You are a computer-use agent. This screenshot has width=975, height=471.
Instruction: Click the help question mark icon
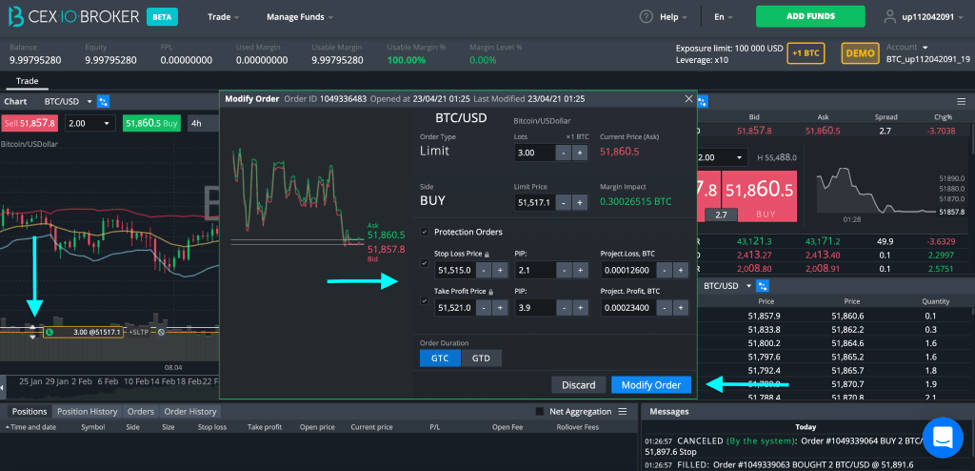[646, 17]
